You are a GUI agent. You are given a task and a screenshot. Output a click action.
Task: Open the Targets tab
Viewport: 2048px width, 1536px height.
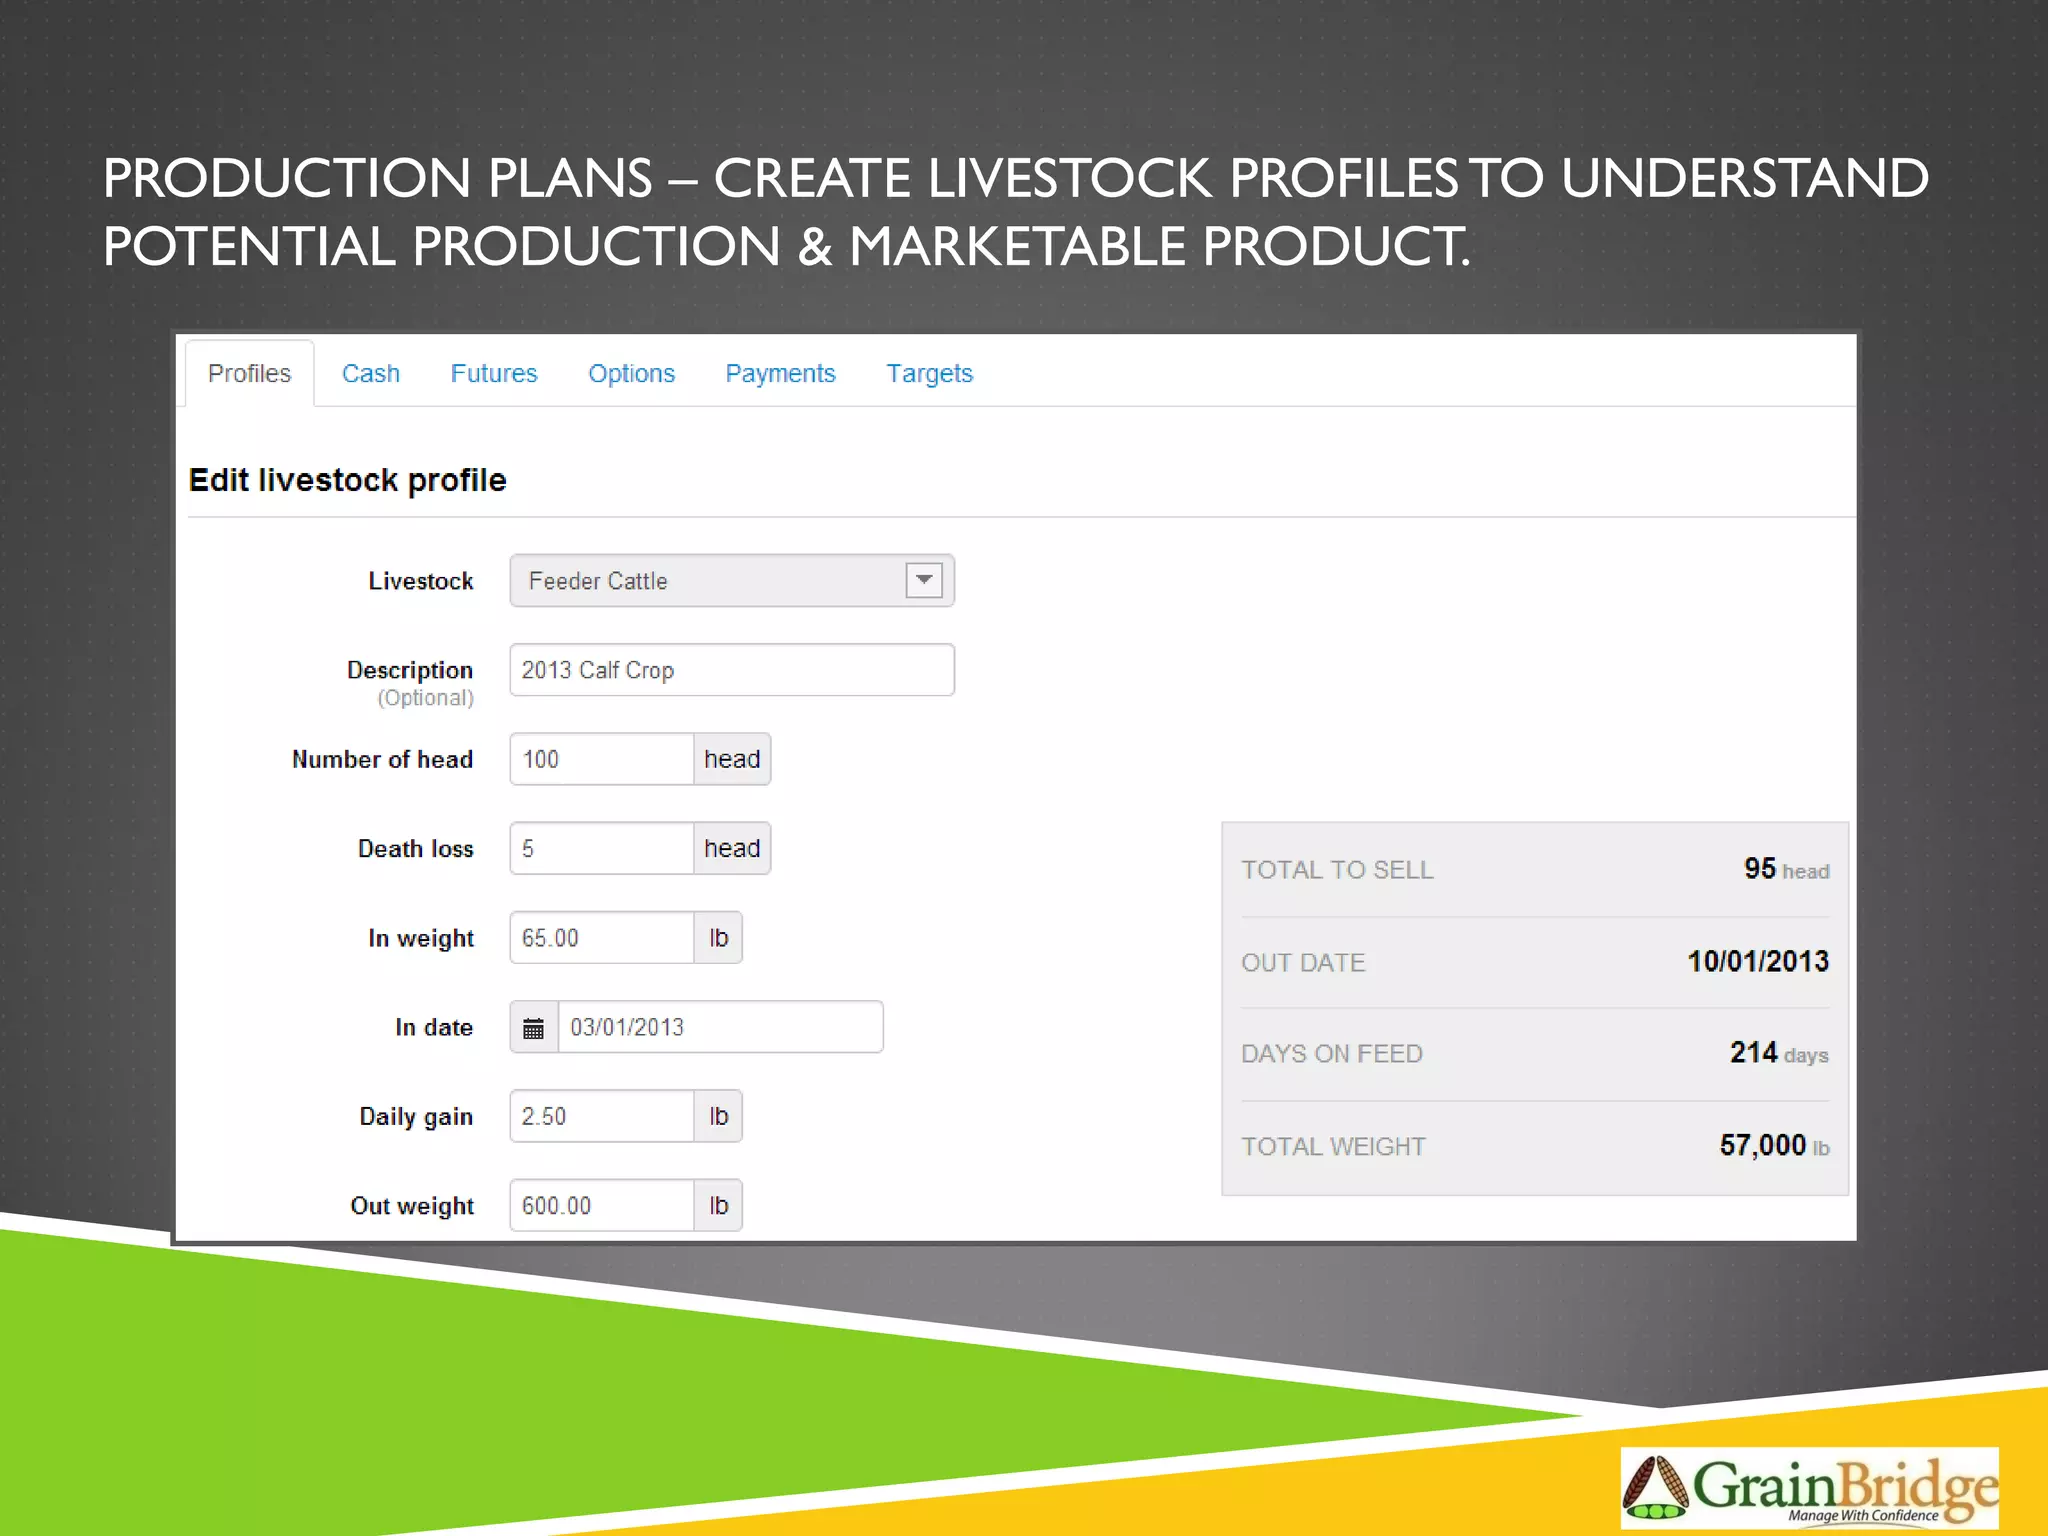tap(929, 374)
